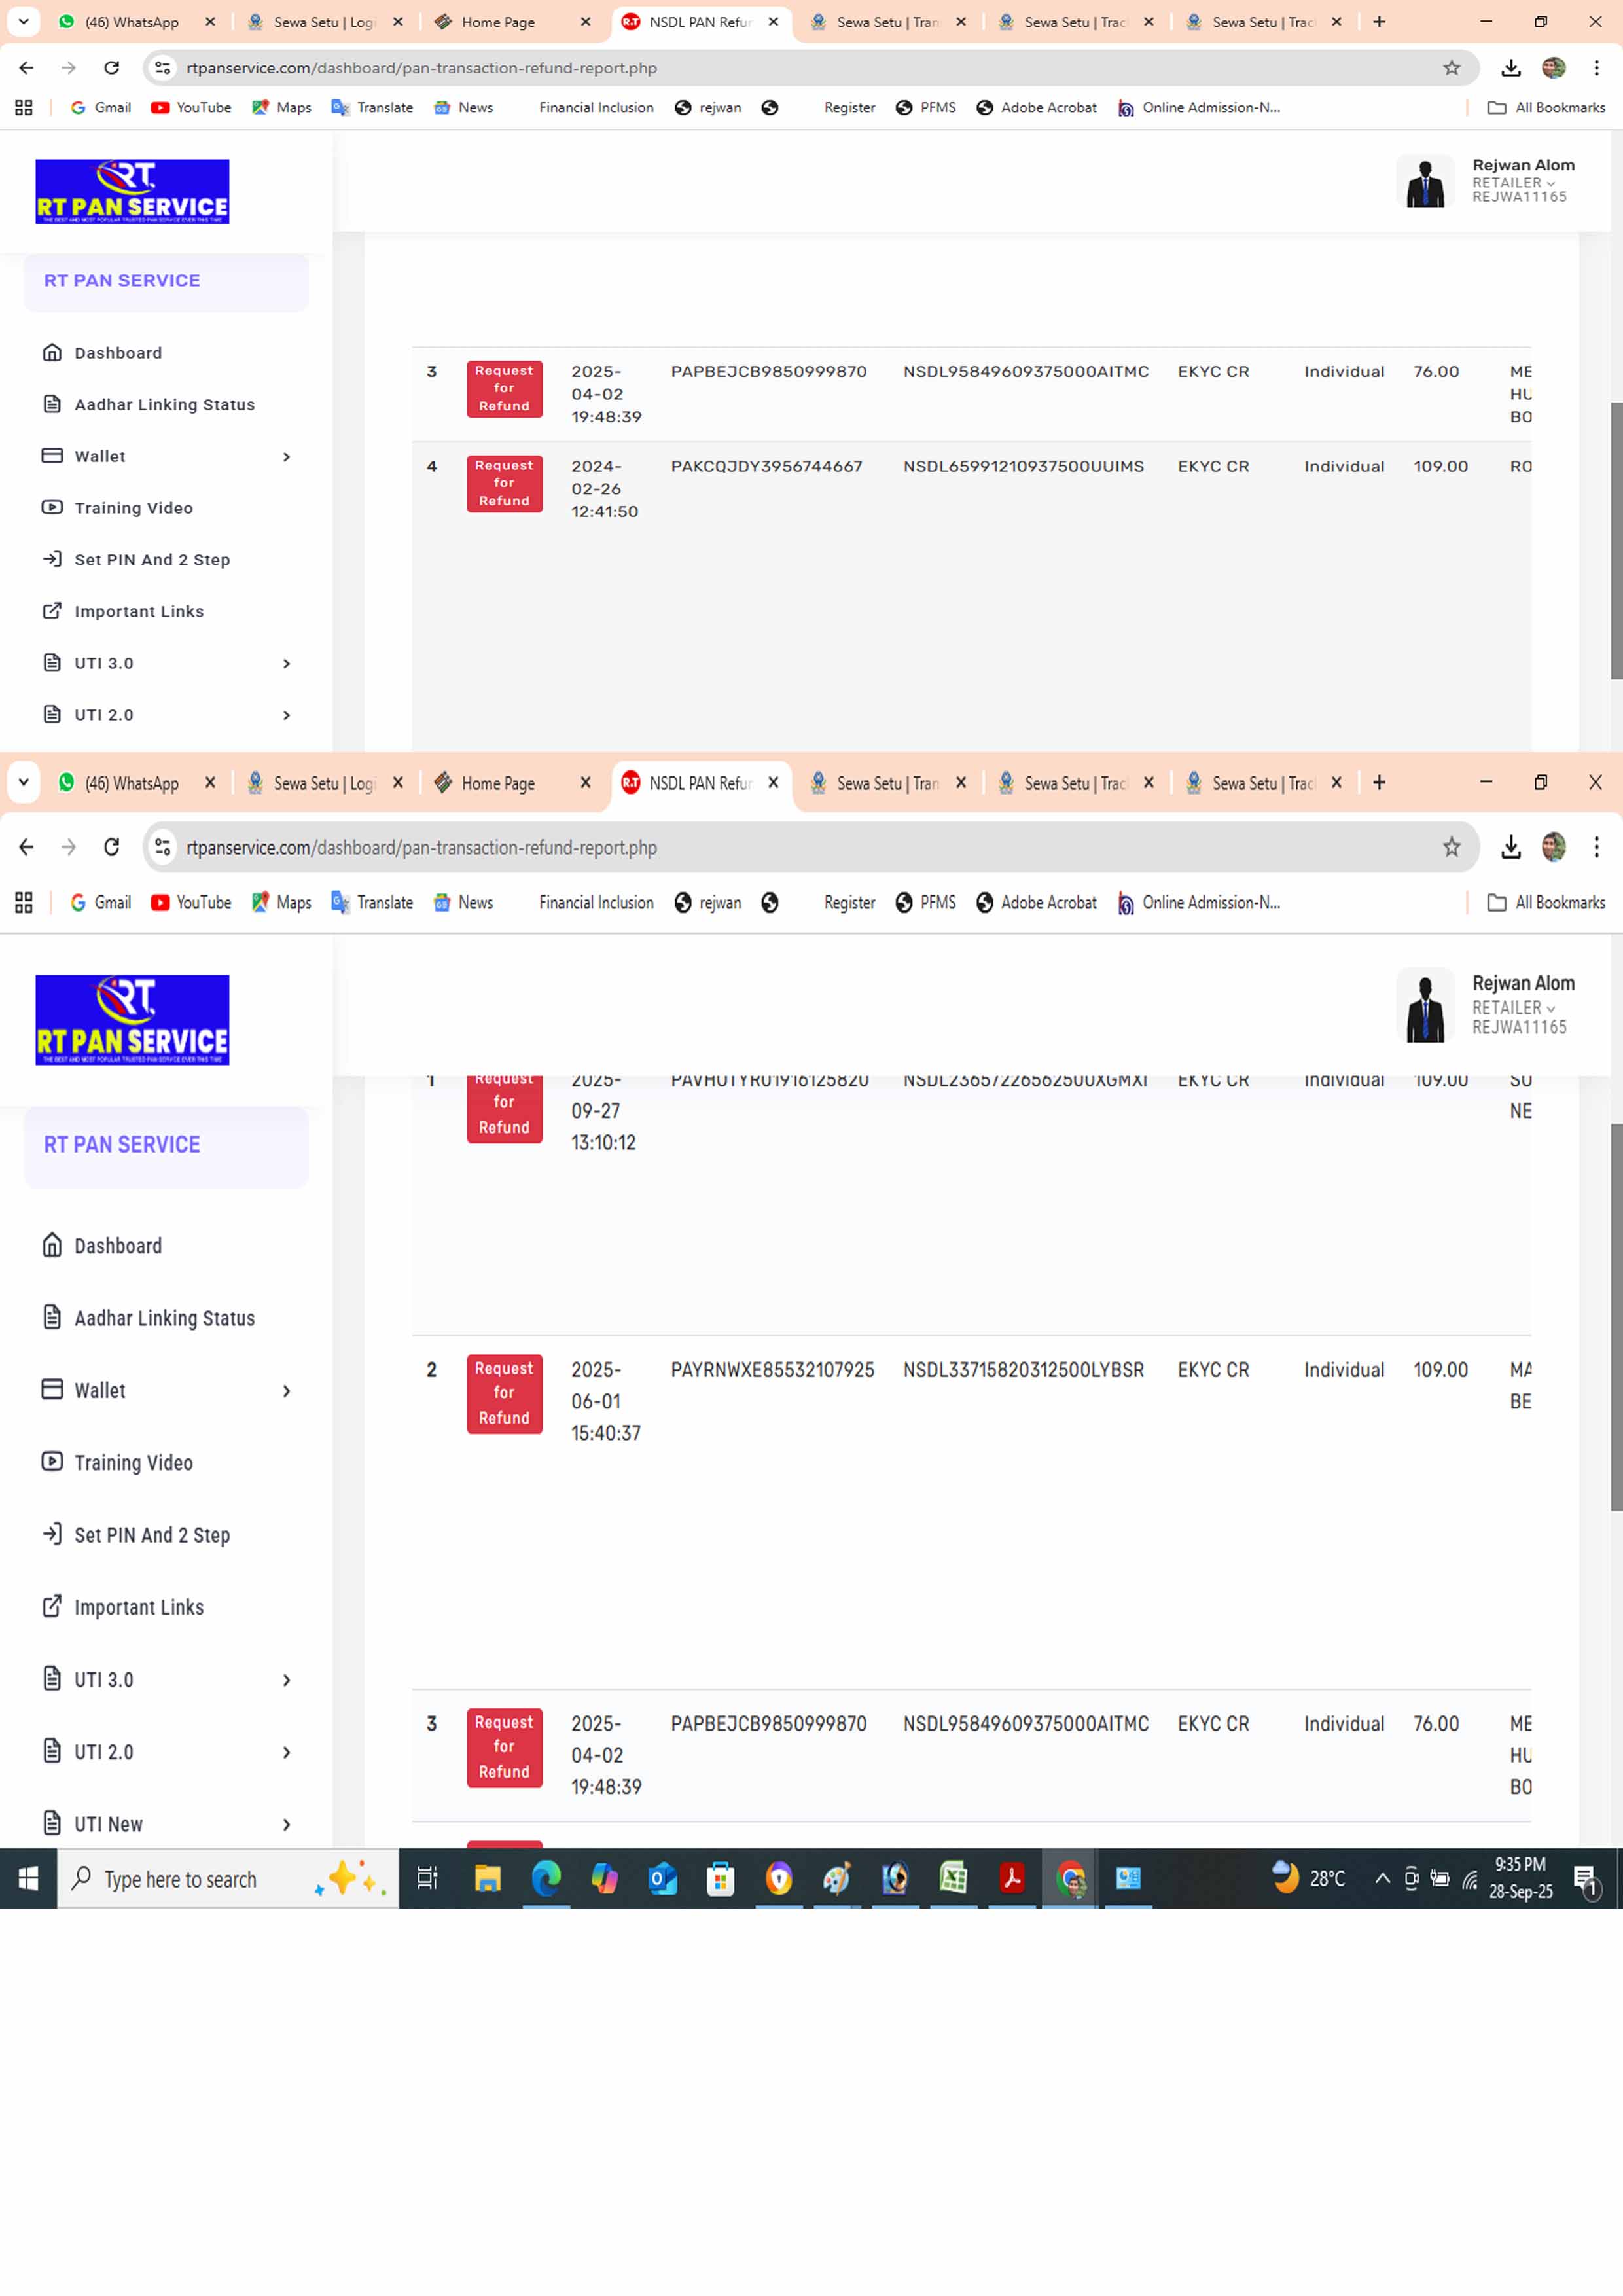
Task: Show hidden system tray icons chevron
Action: click(1382, 1879)
